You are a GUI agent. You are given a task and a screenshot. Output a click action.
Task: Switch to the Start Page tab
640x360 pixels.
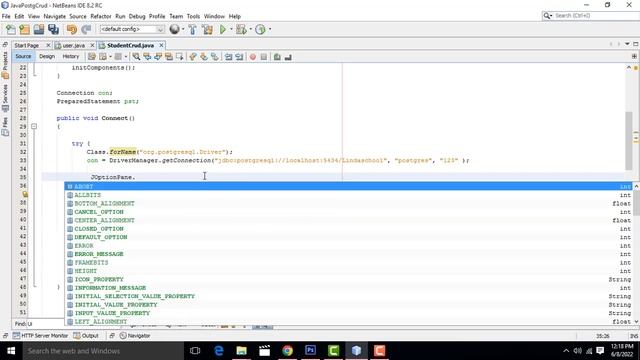27,45
